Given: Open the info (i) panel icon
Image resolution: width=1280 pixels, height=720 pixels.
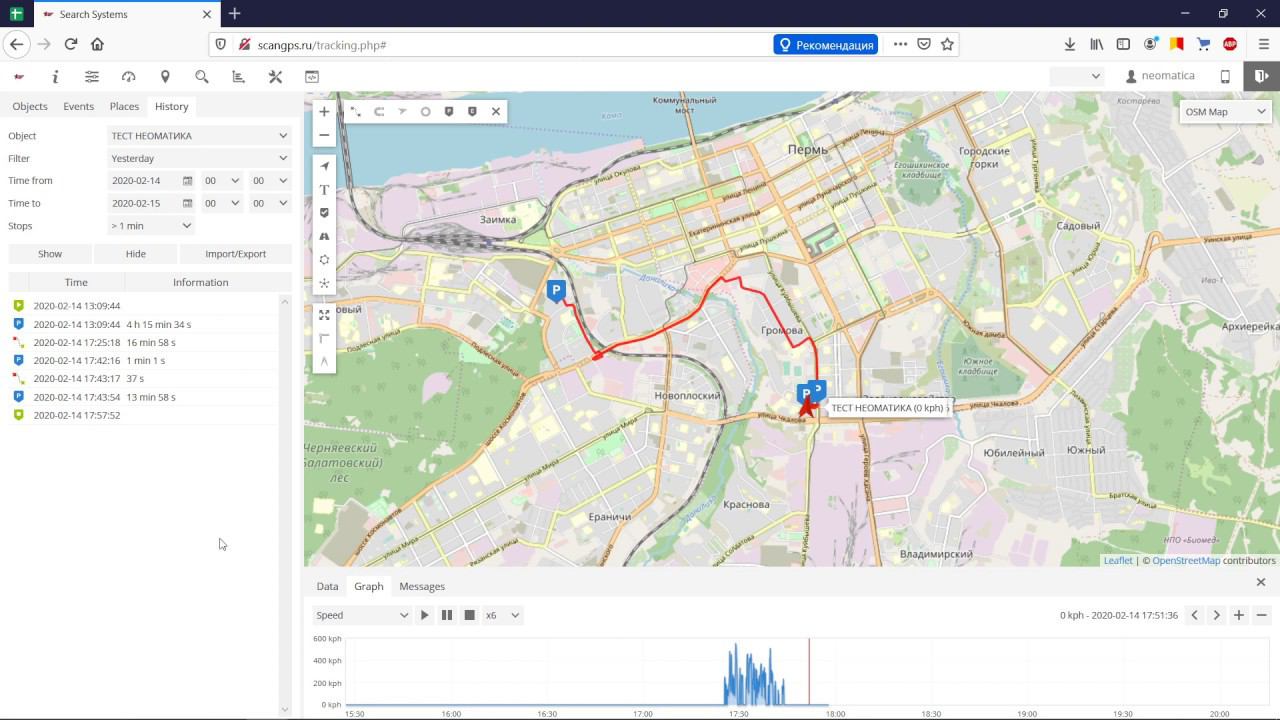Looking at the screenshot, I should [x=55, y=76].
